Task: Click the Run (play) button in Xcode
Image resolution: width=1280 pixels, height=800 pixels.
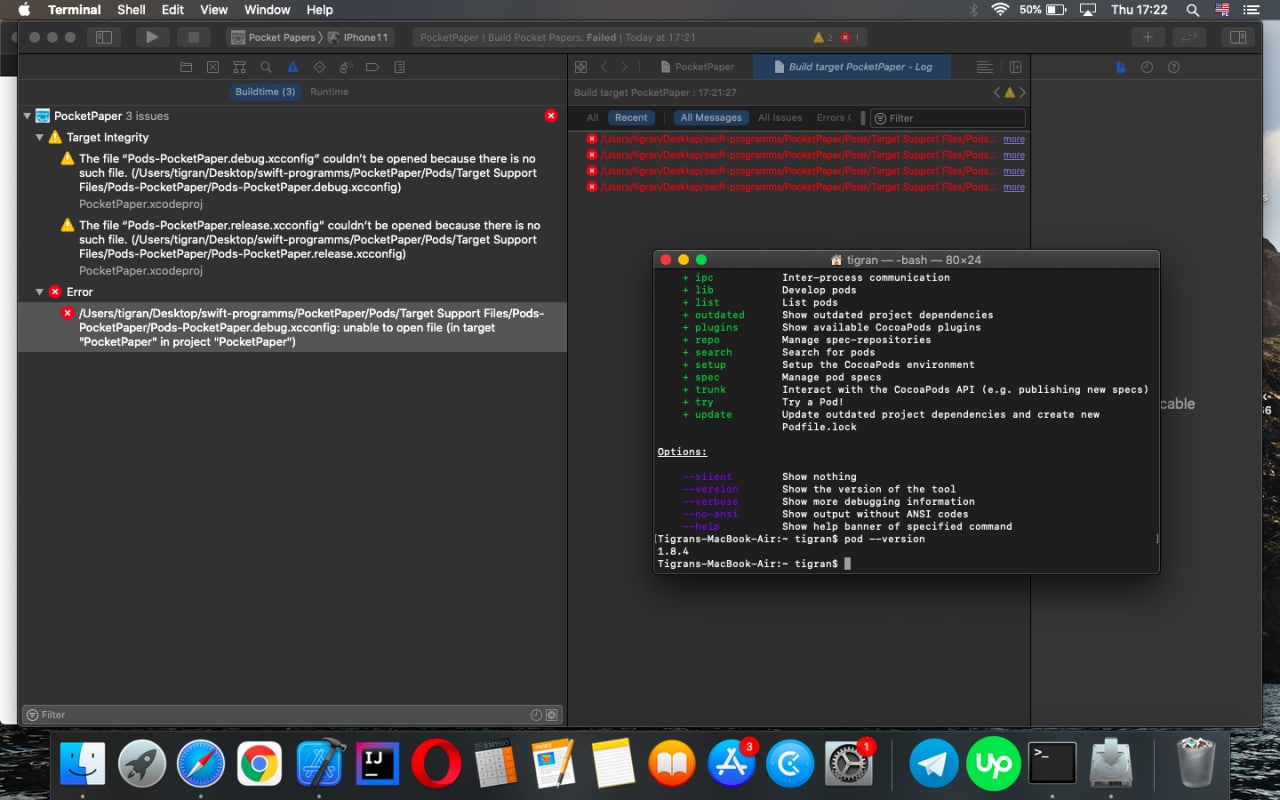Action: click(x=151, y=37)
